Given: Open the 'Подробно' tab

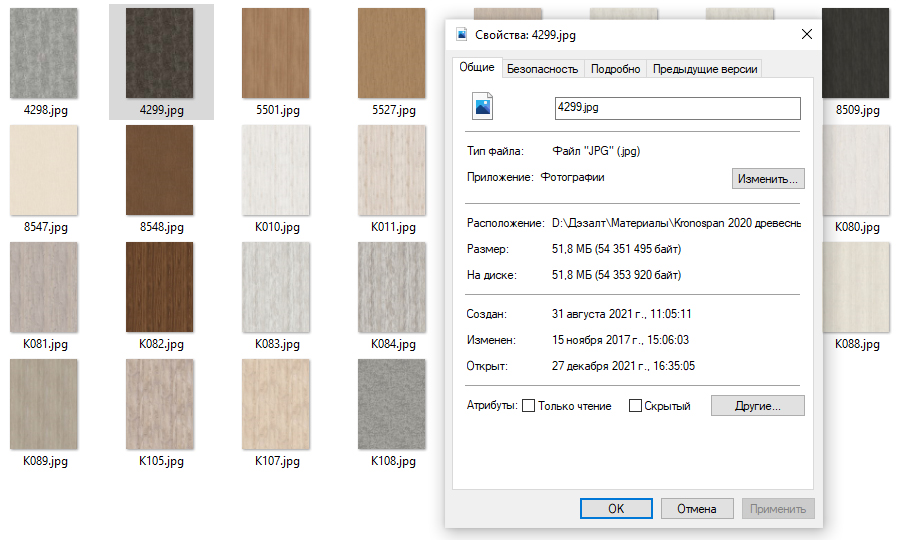Looking at the screenshot, I should coord(615,69).
